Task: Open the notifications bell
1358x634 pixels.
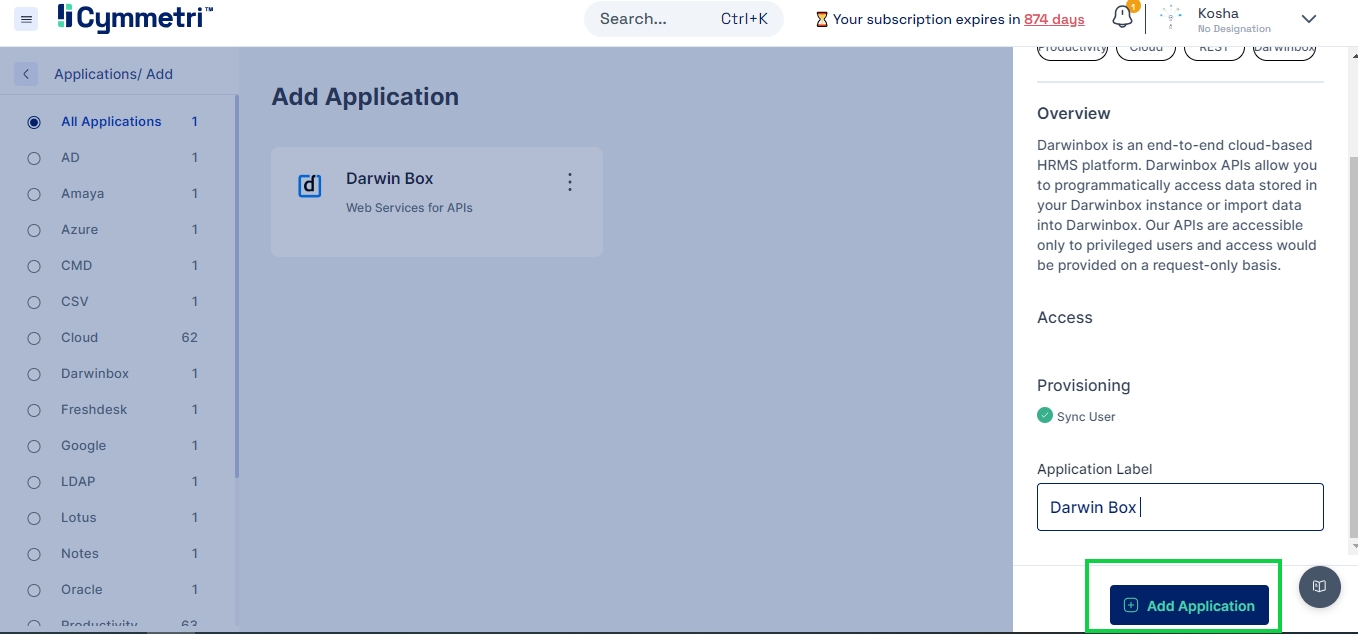Action: (x=1122, y=18)
